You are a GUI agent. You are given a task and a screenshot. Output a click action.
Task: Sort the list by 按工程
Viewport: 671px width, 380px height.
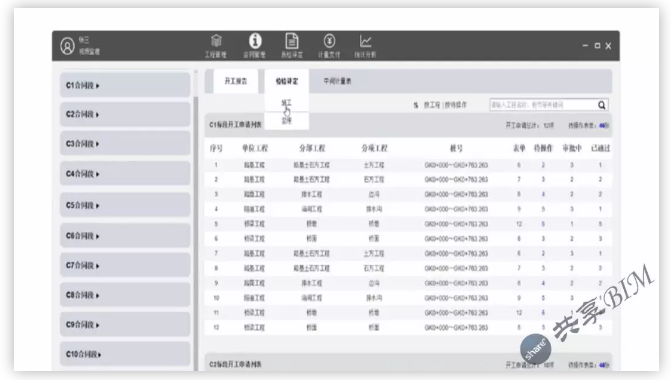pos(432,105)
